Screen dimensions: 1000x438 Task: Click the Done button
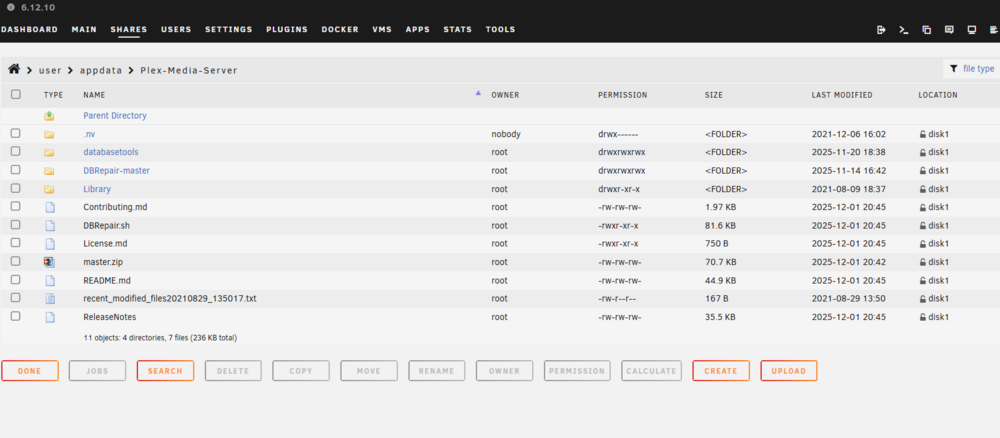point(30,371)
